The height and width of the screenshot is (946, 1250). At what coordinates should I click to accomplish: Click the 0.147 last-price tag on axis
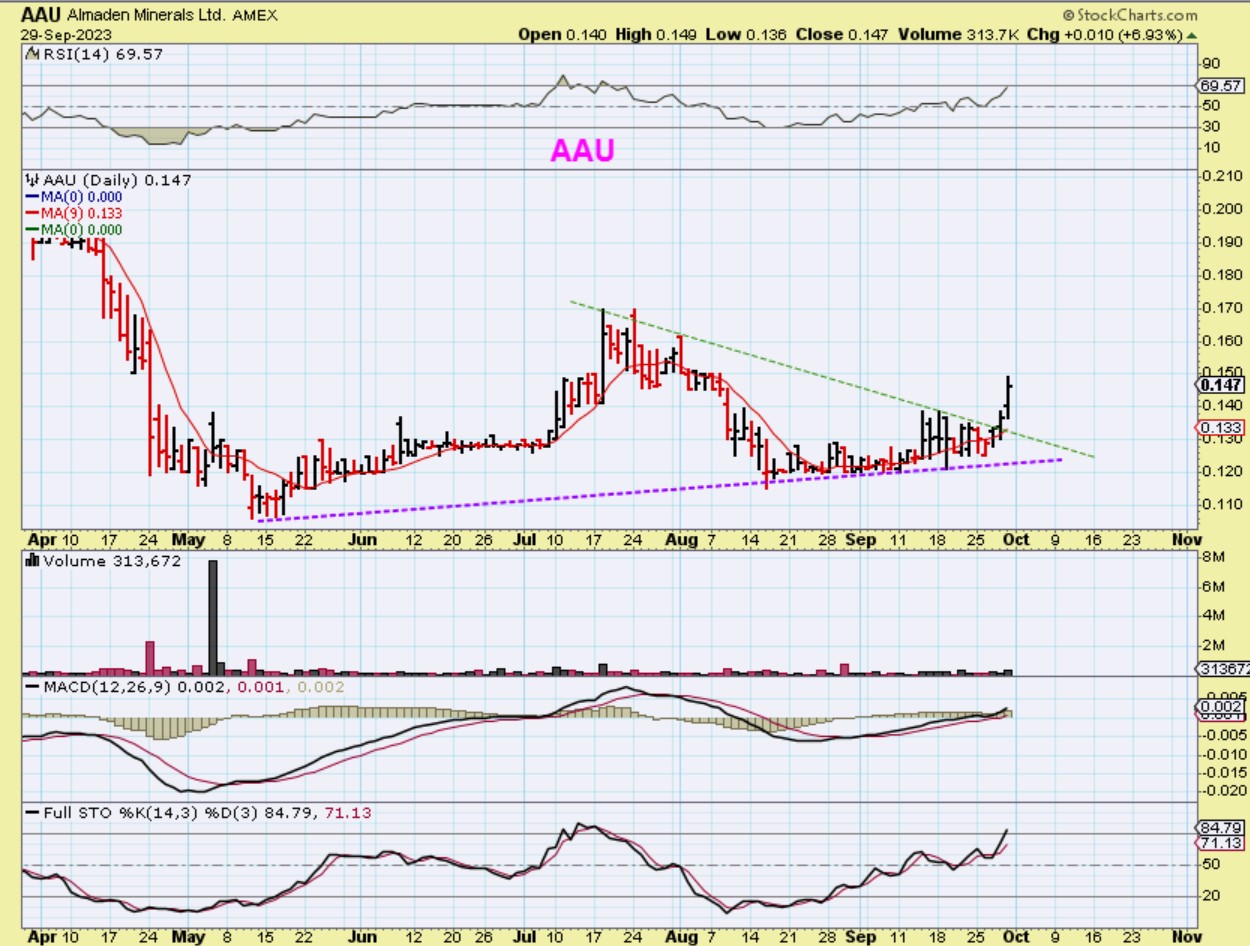click(x=1219, y=384)
